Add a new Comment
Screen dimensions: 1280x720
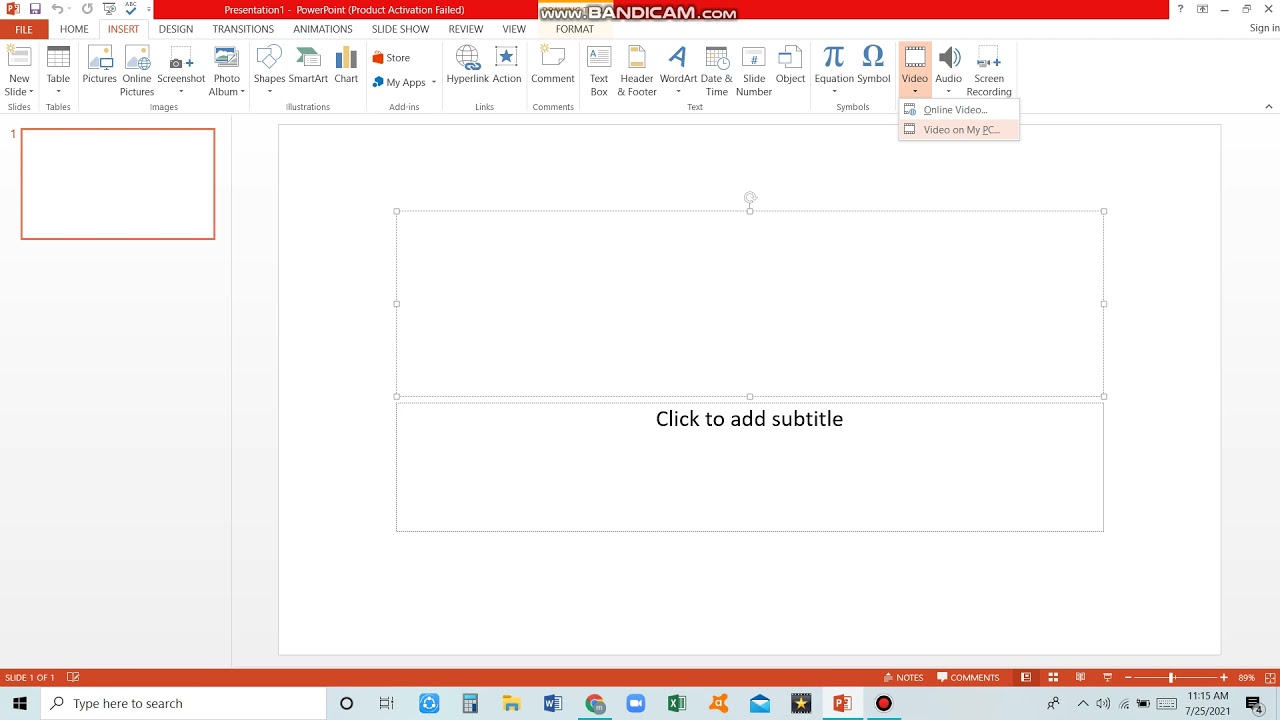coord(552,65)
